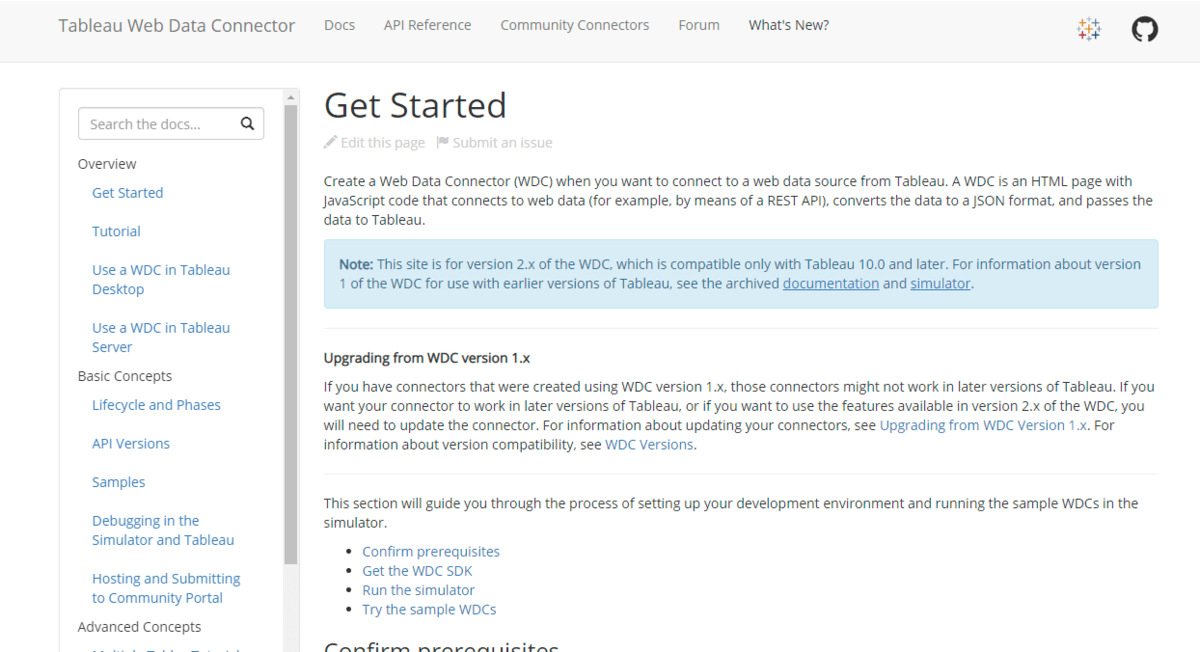Click the pencil icon beside Edit this page
Screen dimensions: 1200x652
pos(331,143)
